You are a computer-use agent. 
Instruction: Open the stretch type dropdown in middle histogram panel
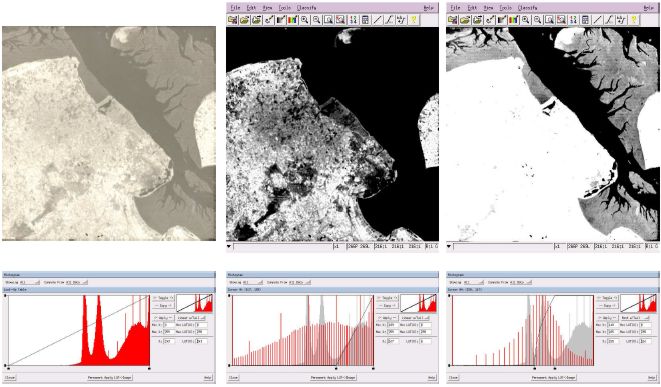[x=415, y=317]
